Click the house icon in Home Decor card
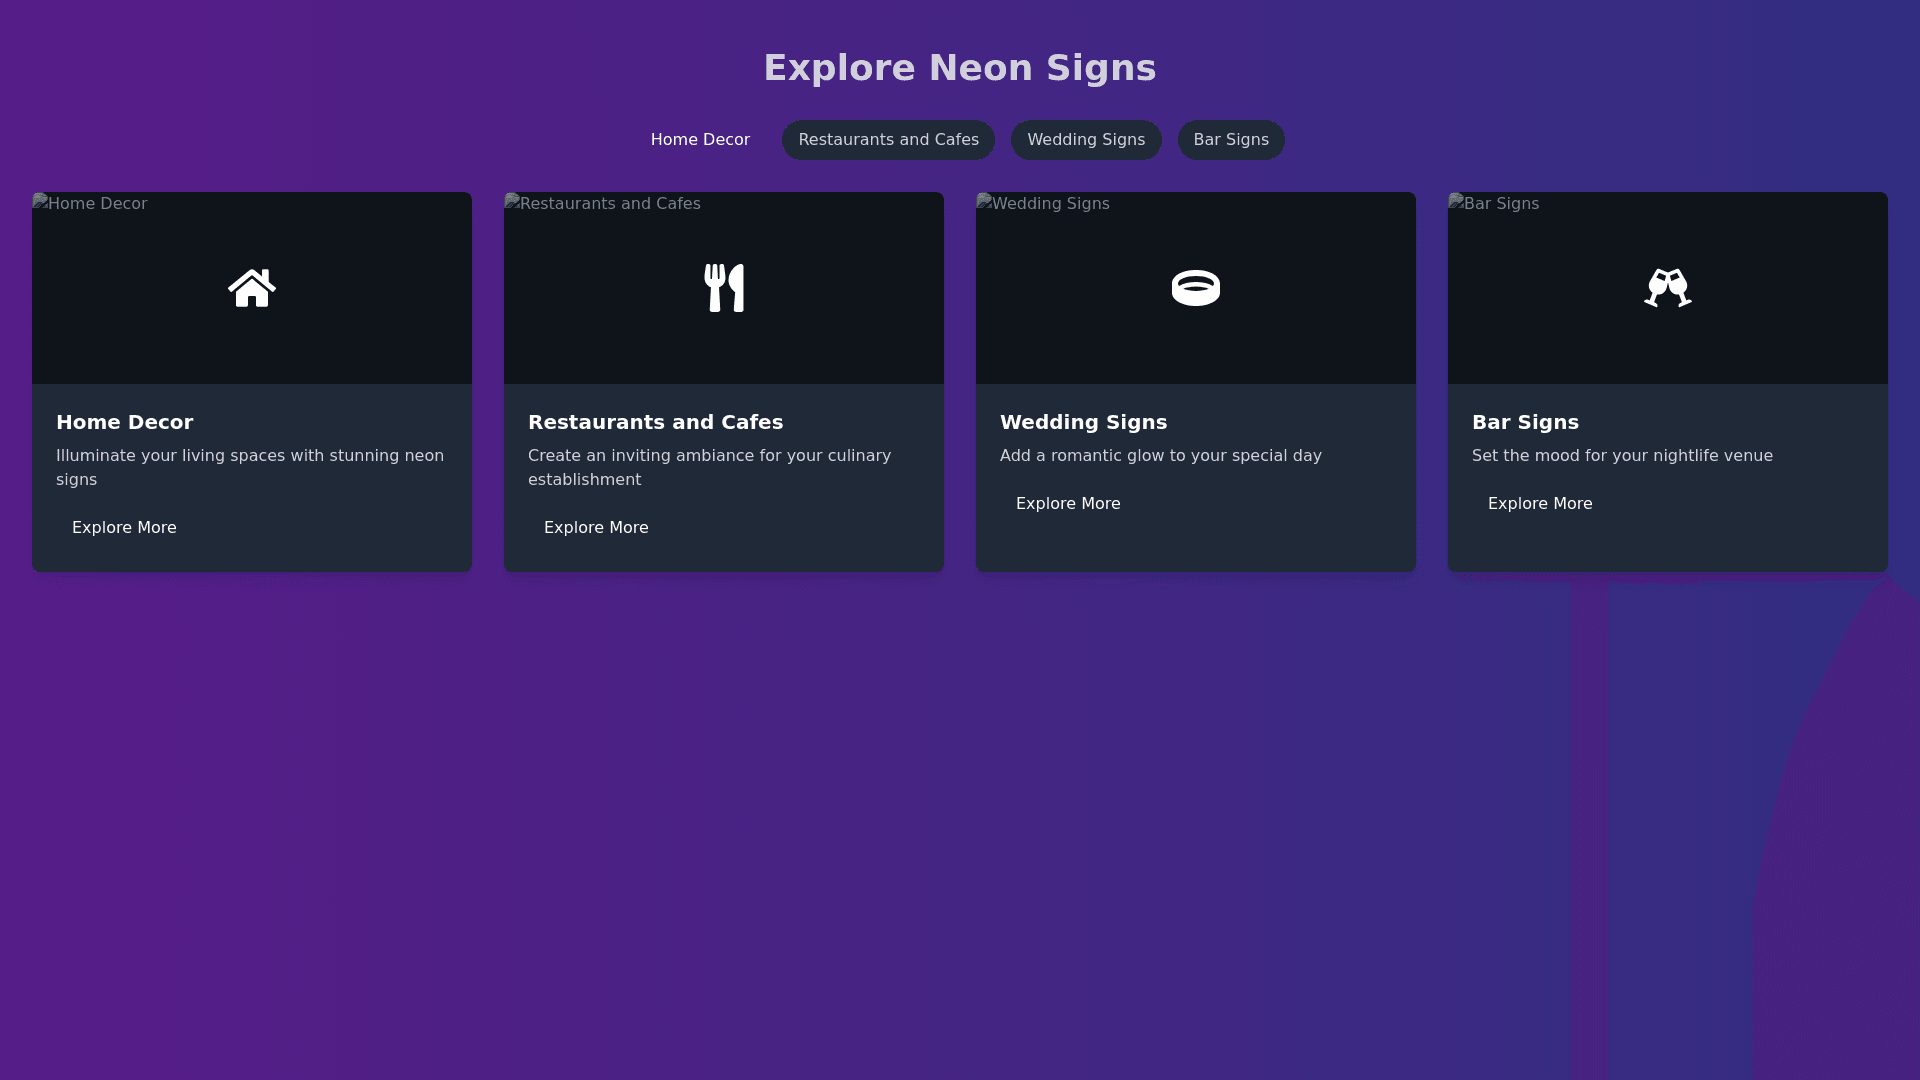The width and height of the screenshot is (1920, 1080). tap(252, 288)
